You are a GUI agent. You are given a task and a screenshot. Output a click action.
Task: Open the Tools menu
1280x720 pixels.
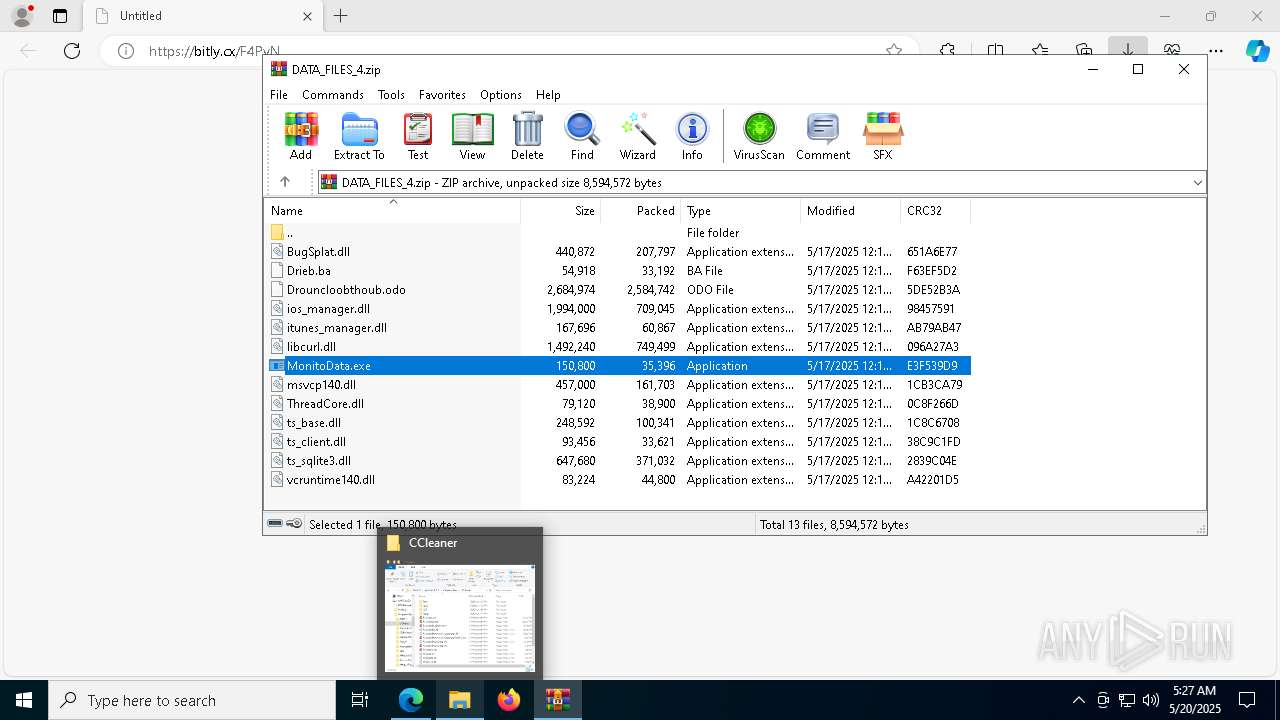point(391,94)
